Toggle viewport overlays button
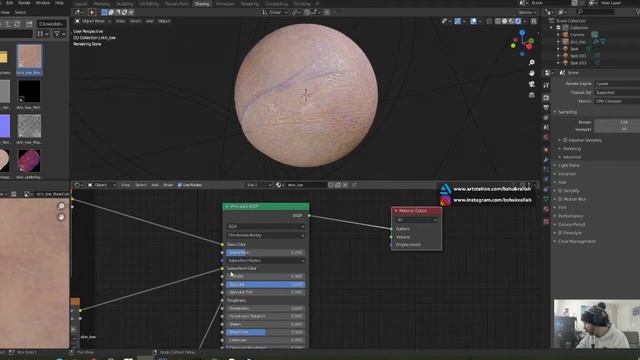640x360 pixels. click(x=473, y=21)
